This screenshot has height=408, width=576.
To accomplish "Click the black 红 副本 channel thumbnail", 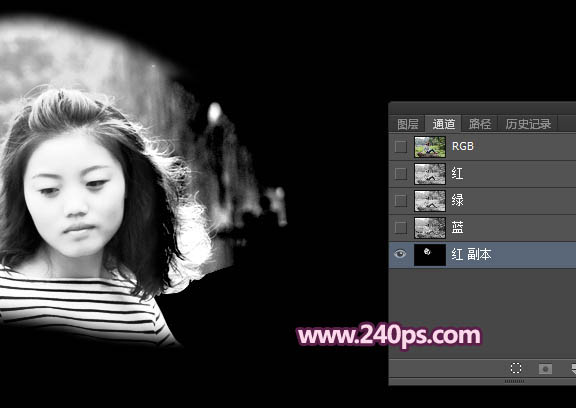I will click(430, 254).
